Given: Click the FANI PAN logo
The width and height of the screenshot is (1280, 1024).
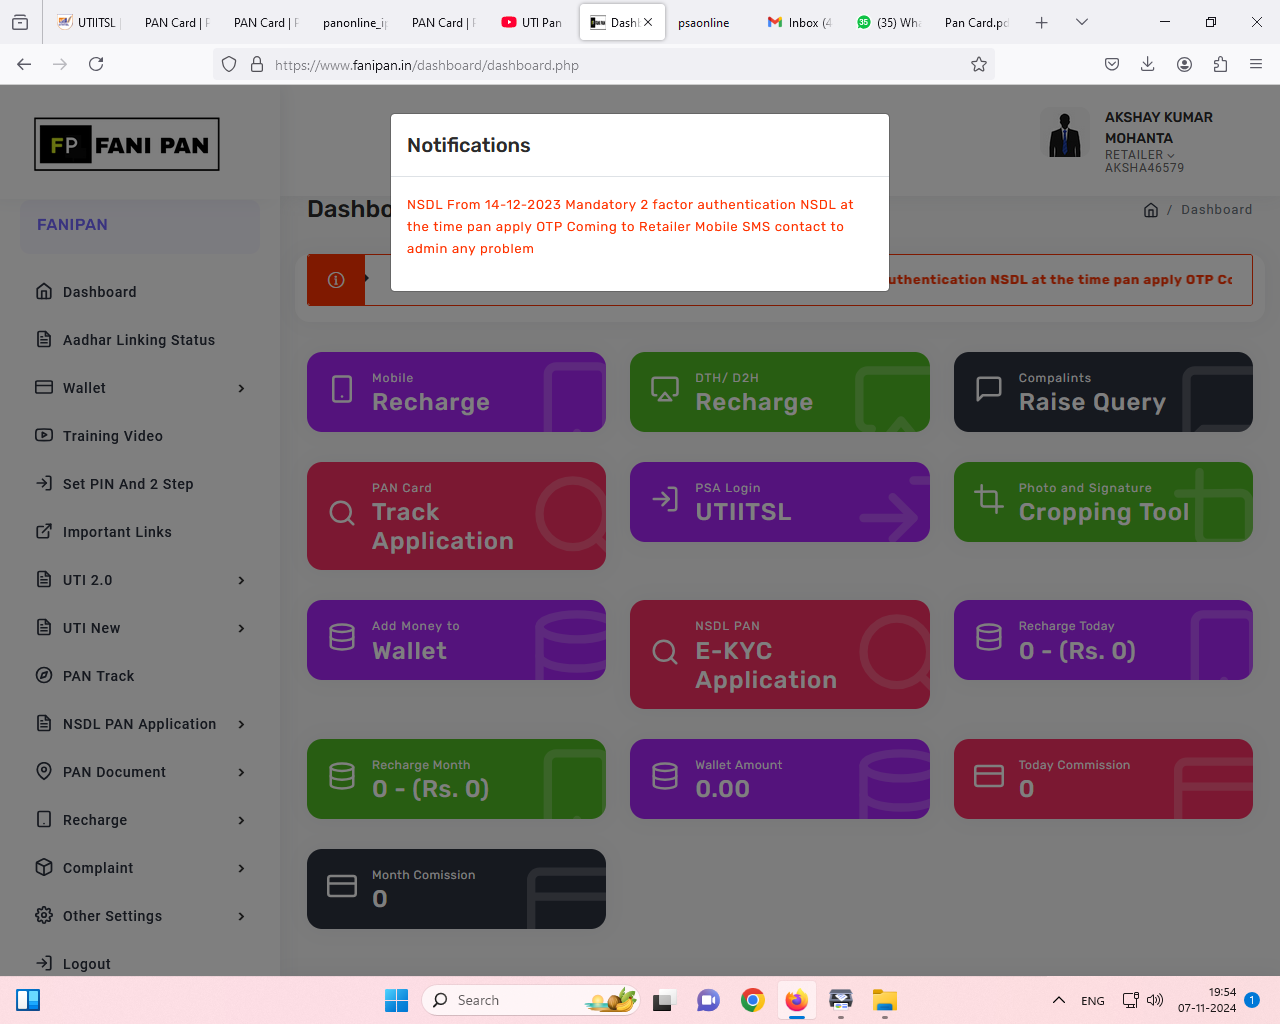Looking at the screenshot, I should click(x=127, y=145).
